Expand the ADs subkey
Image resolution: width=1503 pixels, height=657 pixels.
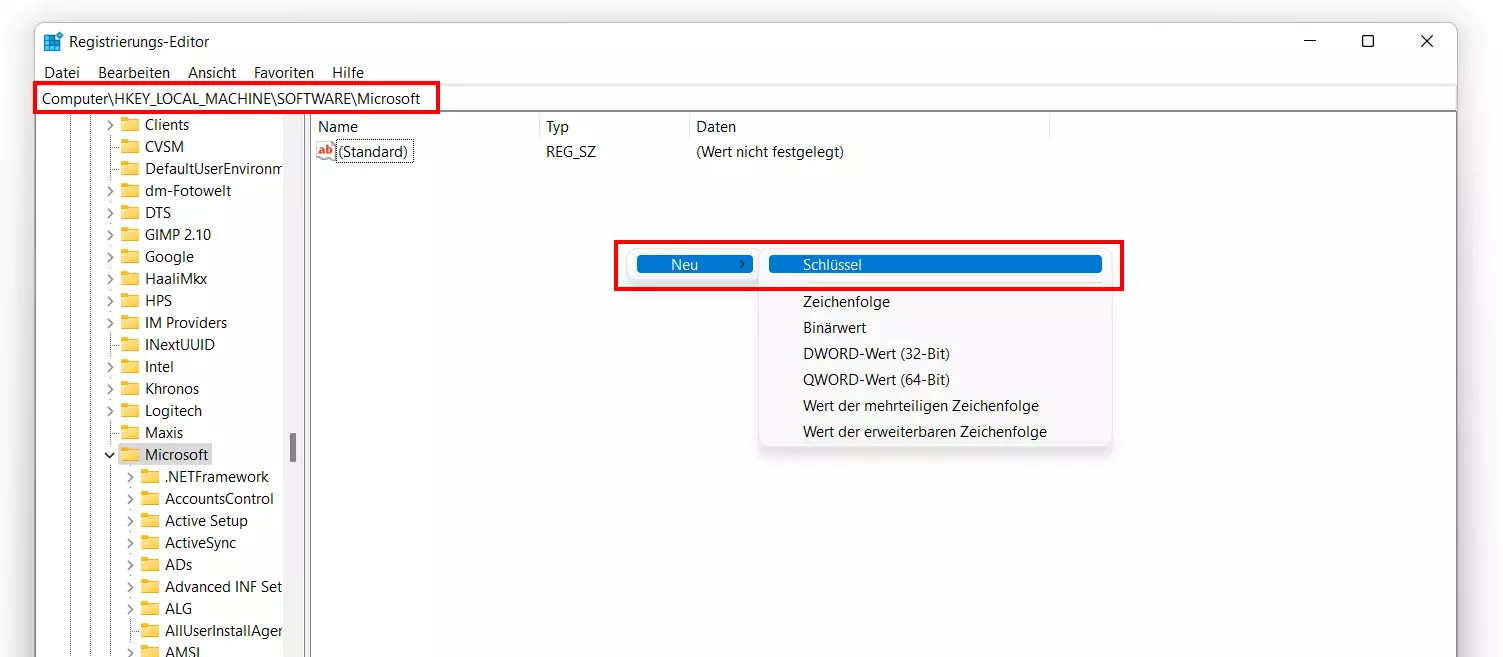130,565
